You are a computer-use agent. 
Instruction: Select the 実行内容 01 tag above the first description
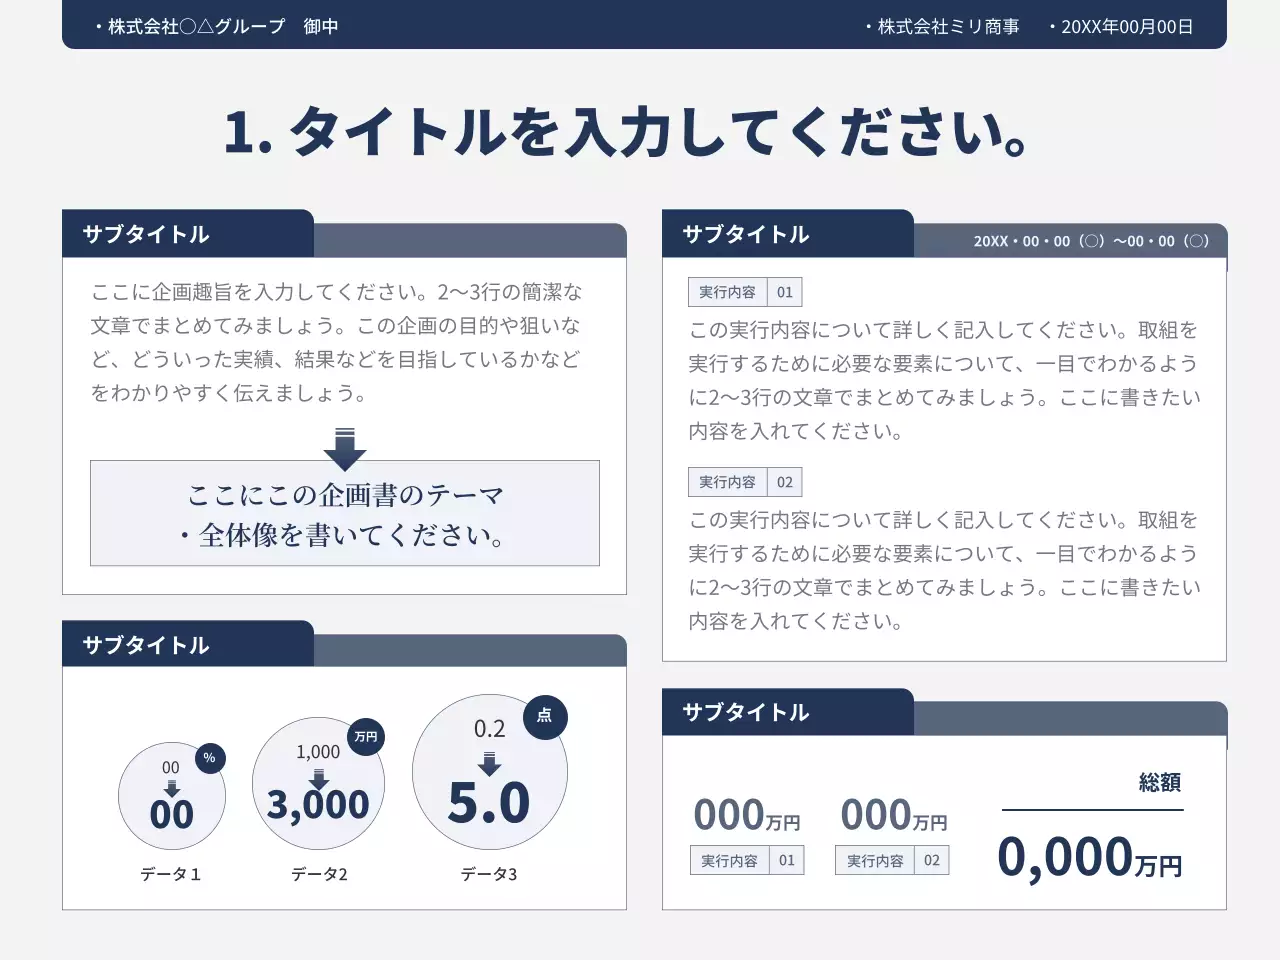[x=745, y=292]
